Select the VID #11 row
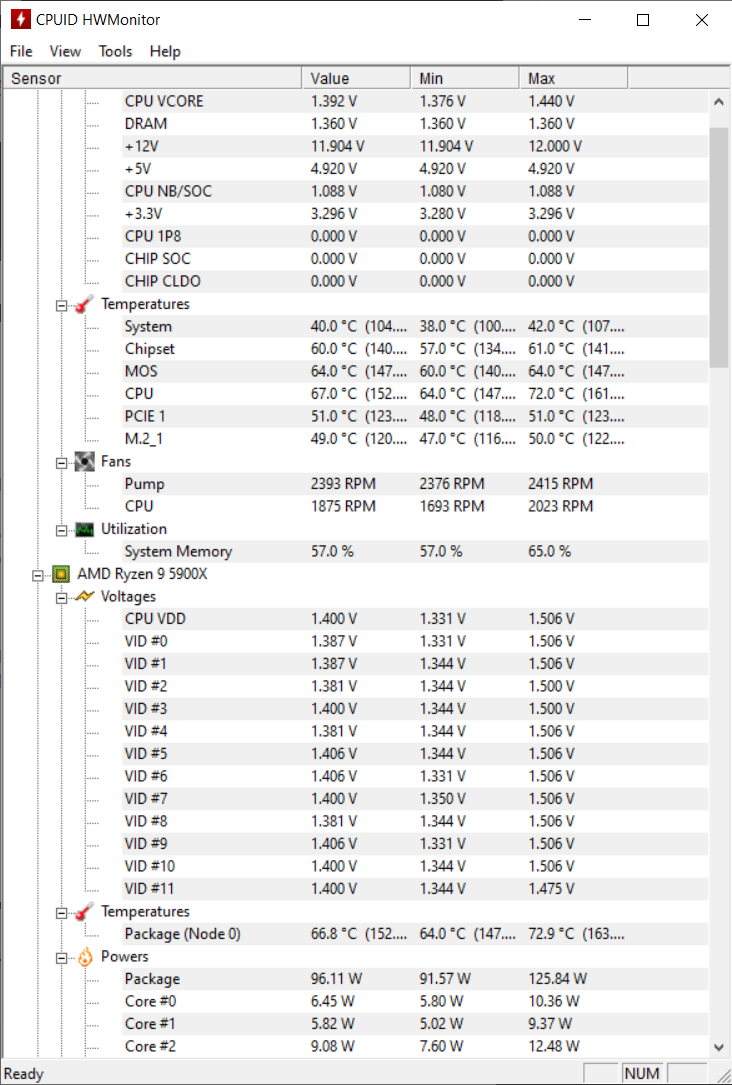The width and height of the screenshot is (732, 1085). 414,888
